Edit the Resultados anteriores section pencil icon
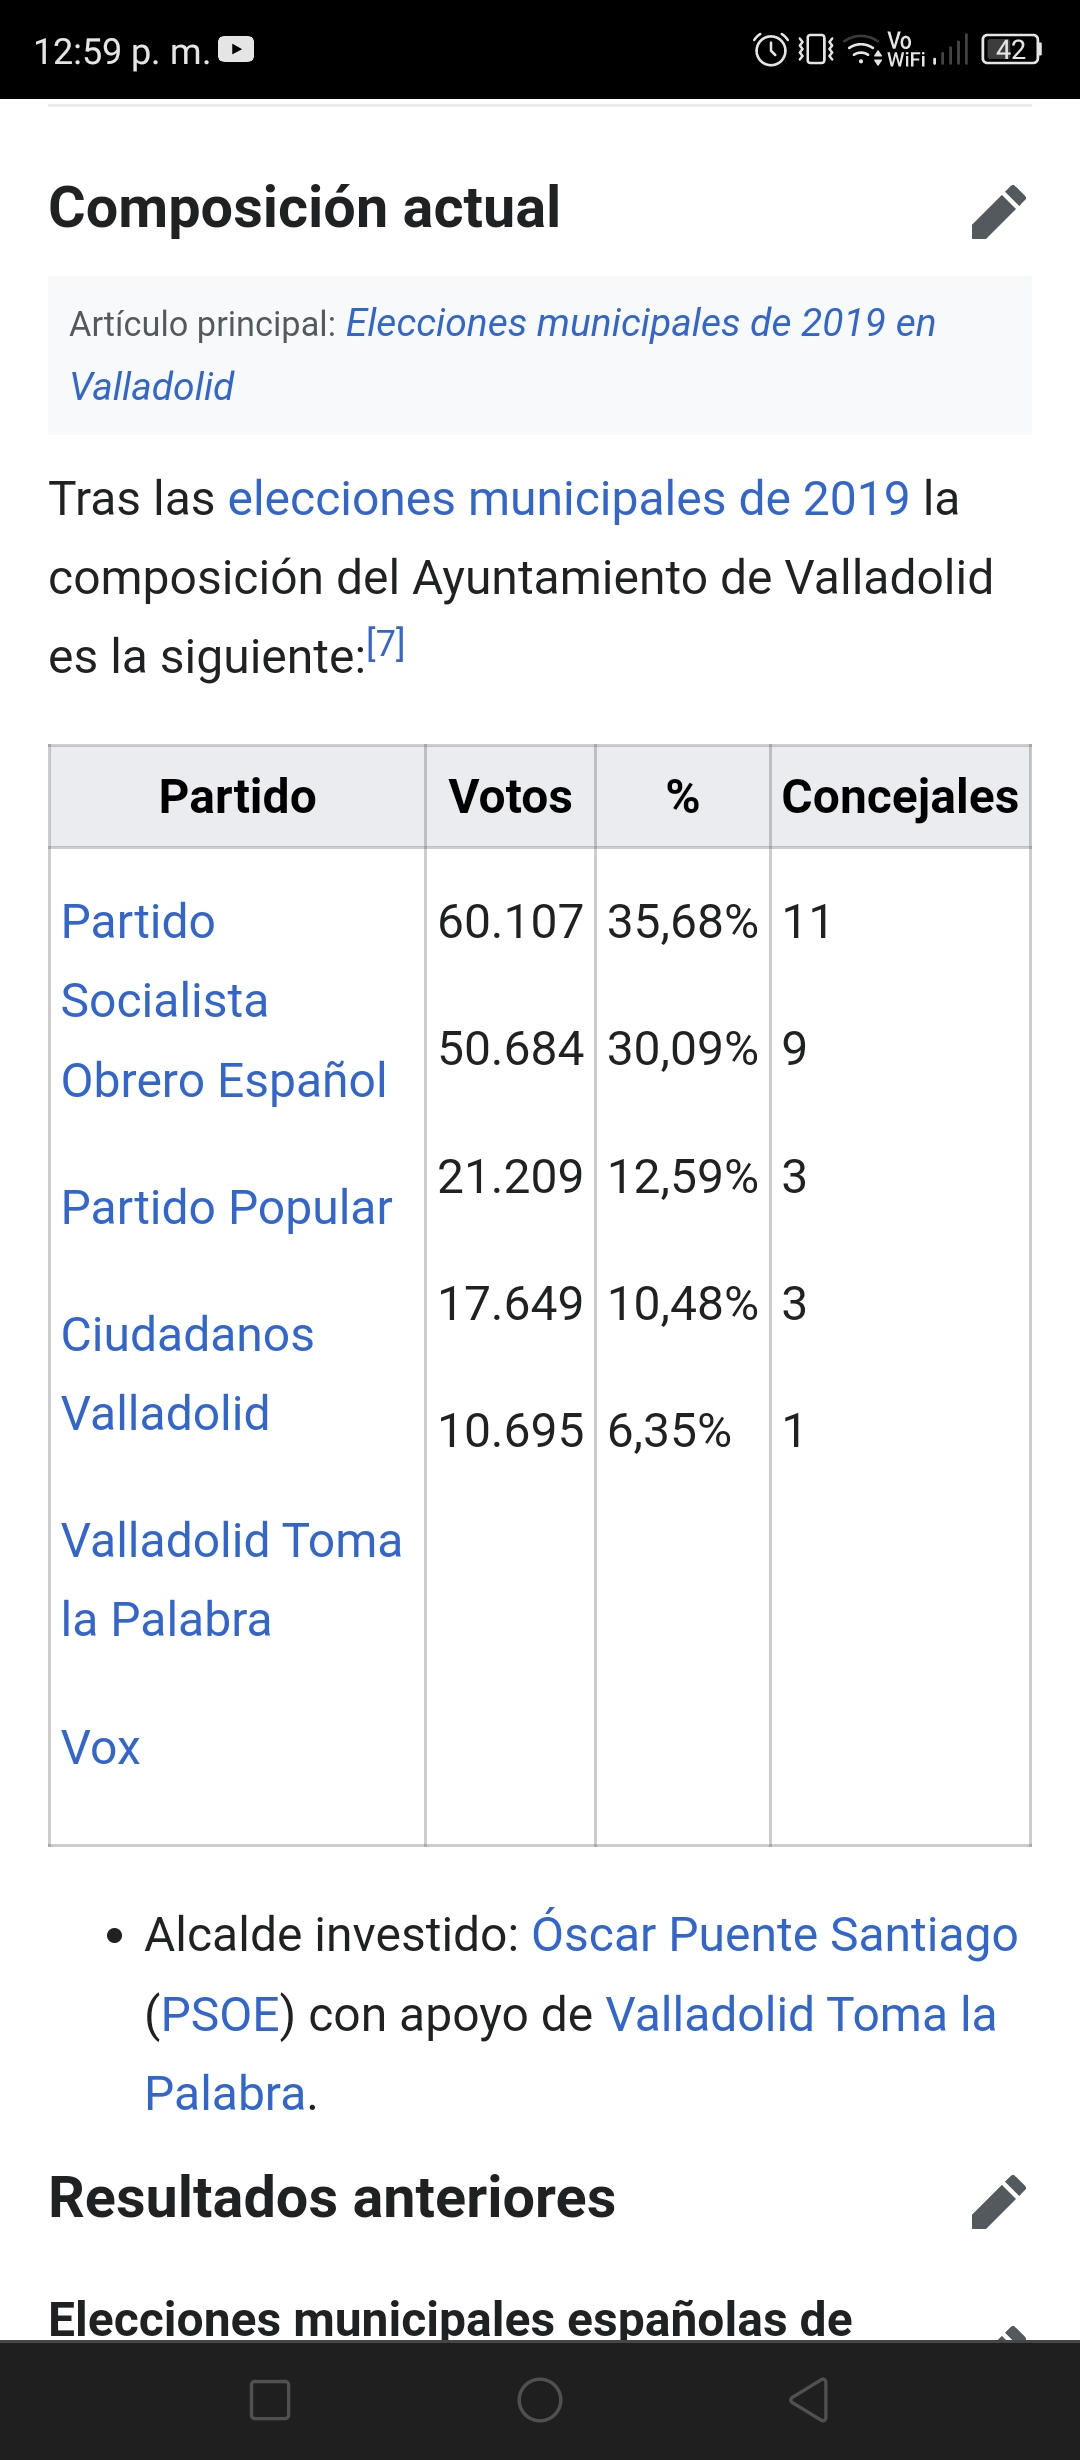This screenshot has height=2460, width=1080. point(999,2201)
